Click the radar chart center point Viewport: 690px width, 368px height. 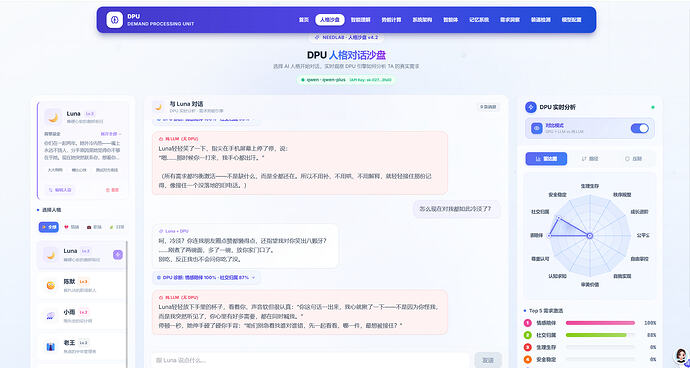(x=590, y=236)
